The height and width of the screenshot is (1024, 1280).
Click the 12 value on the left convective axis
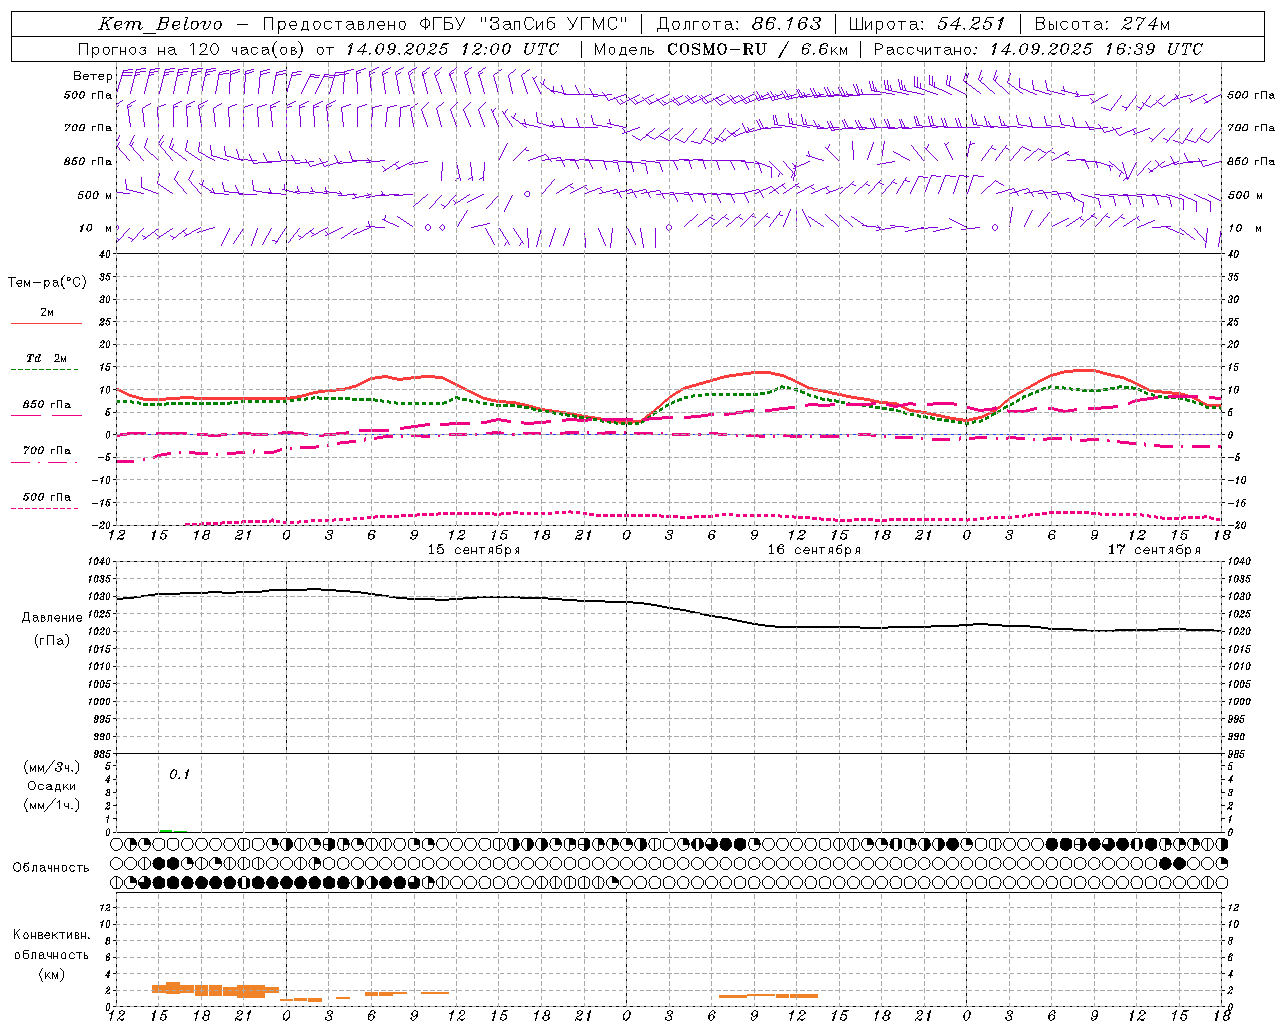click(105, 907)
